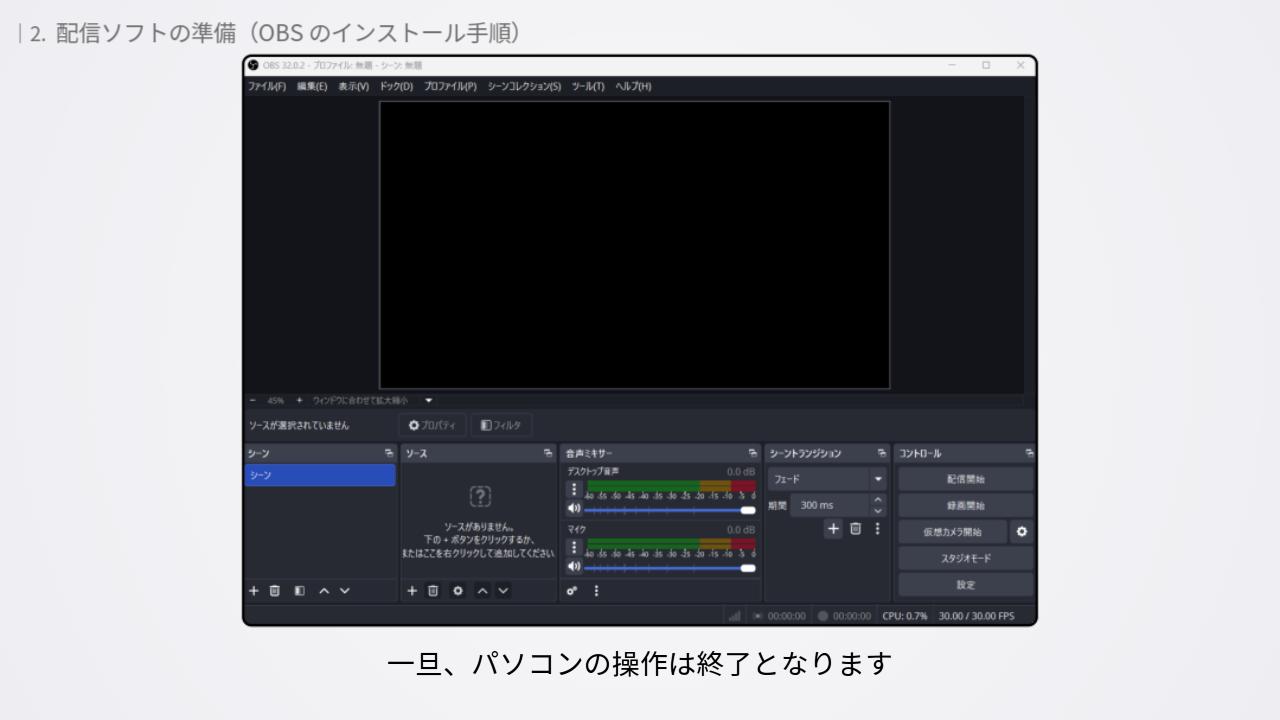Toggle スタジオモード on
The height and width of the screenshot is (720, 1280).
(965, 558)
